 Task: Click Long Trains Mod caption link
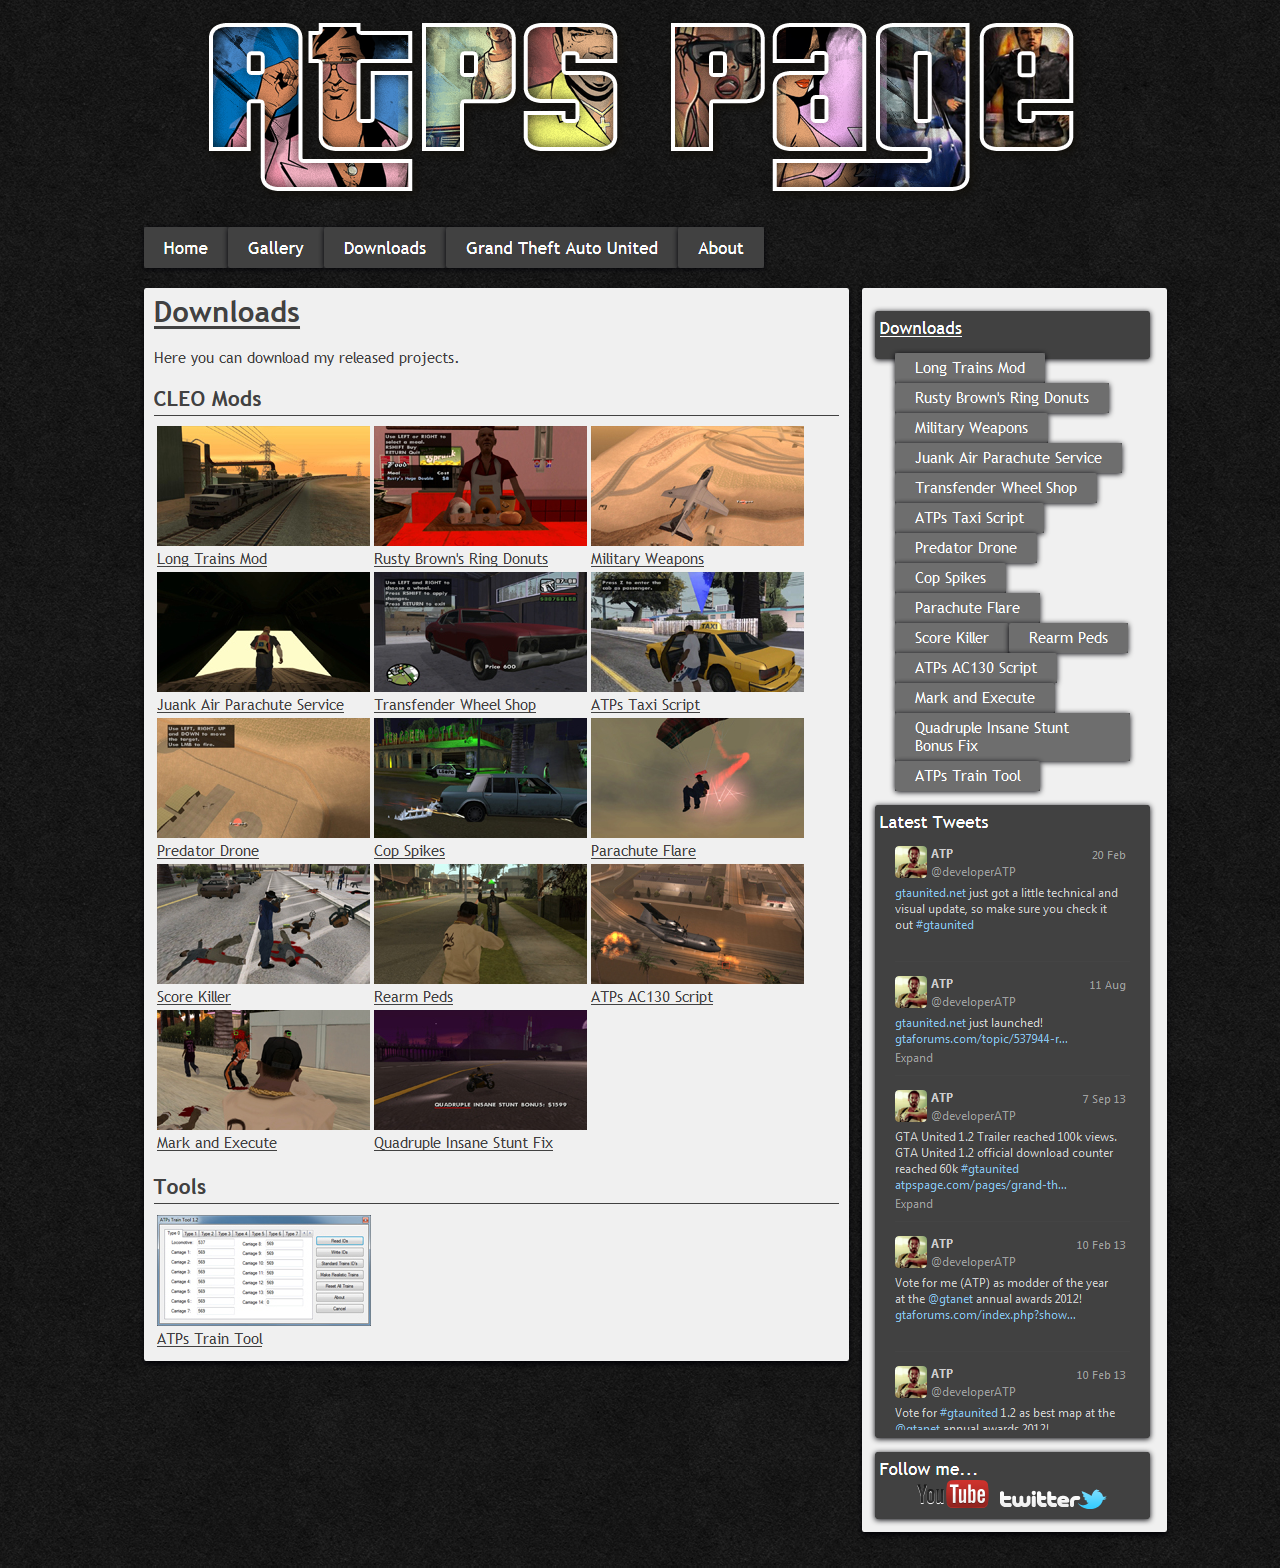[x=212, y=559]
